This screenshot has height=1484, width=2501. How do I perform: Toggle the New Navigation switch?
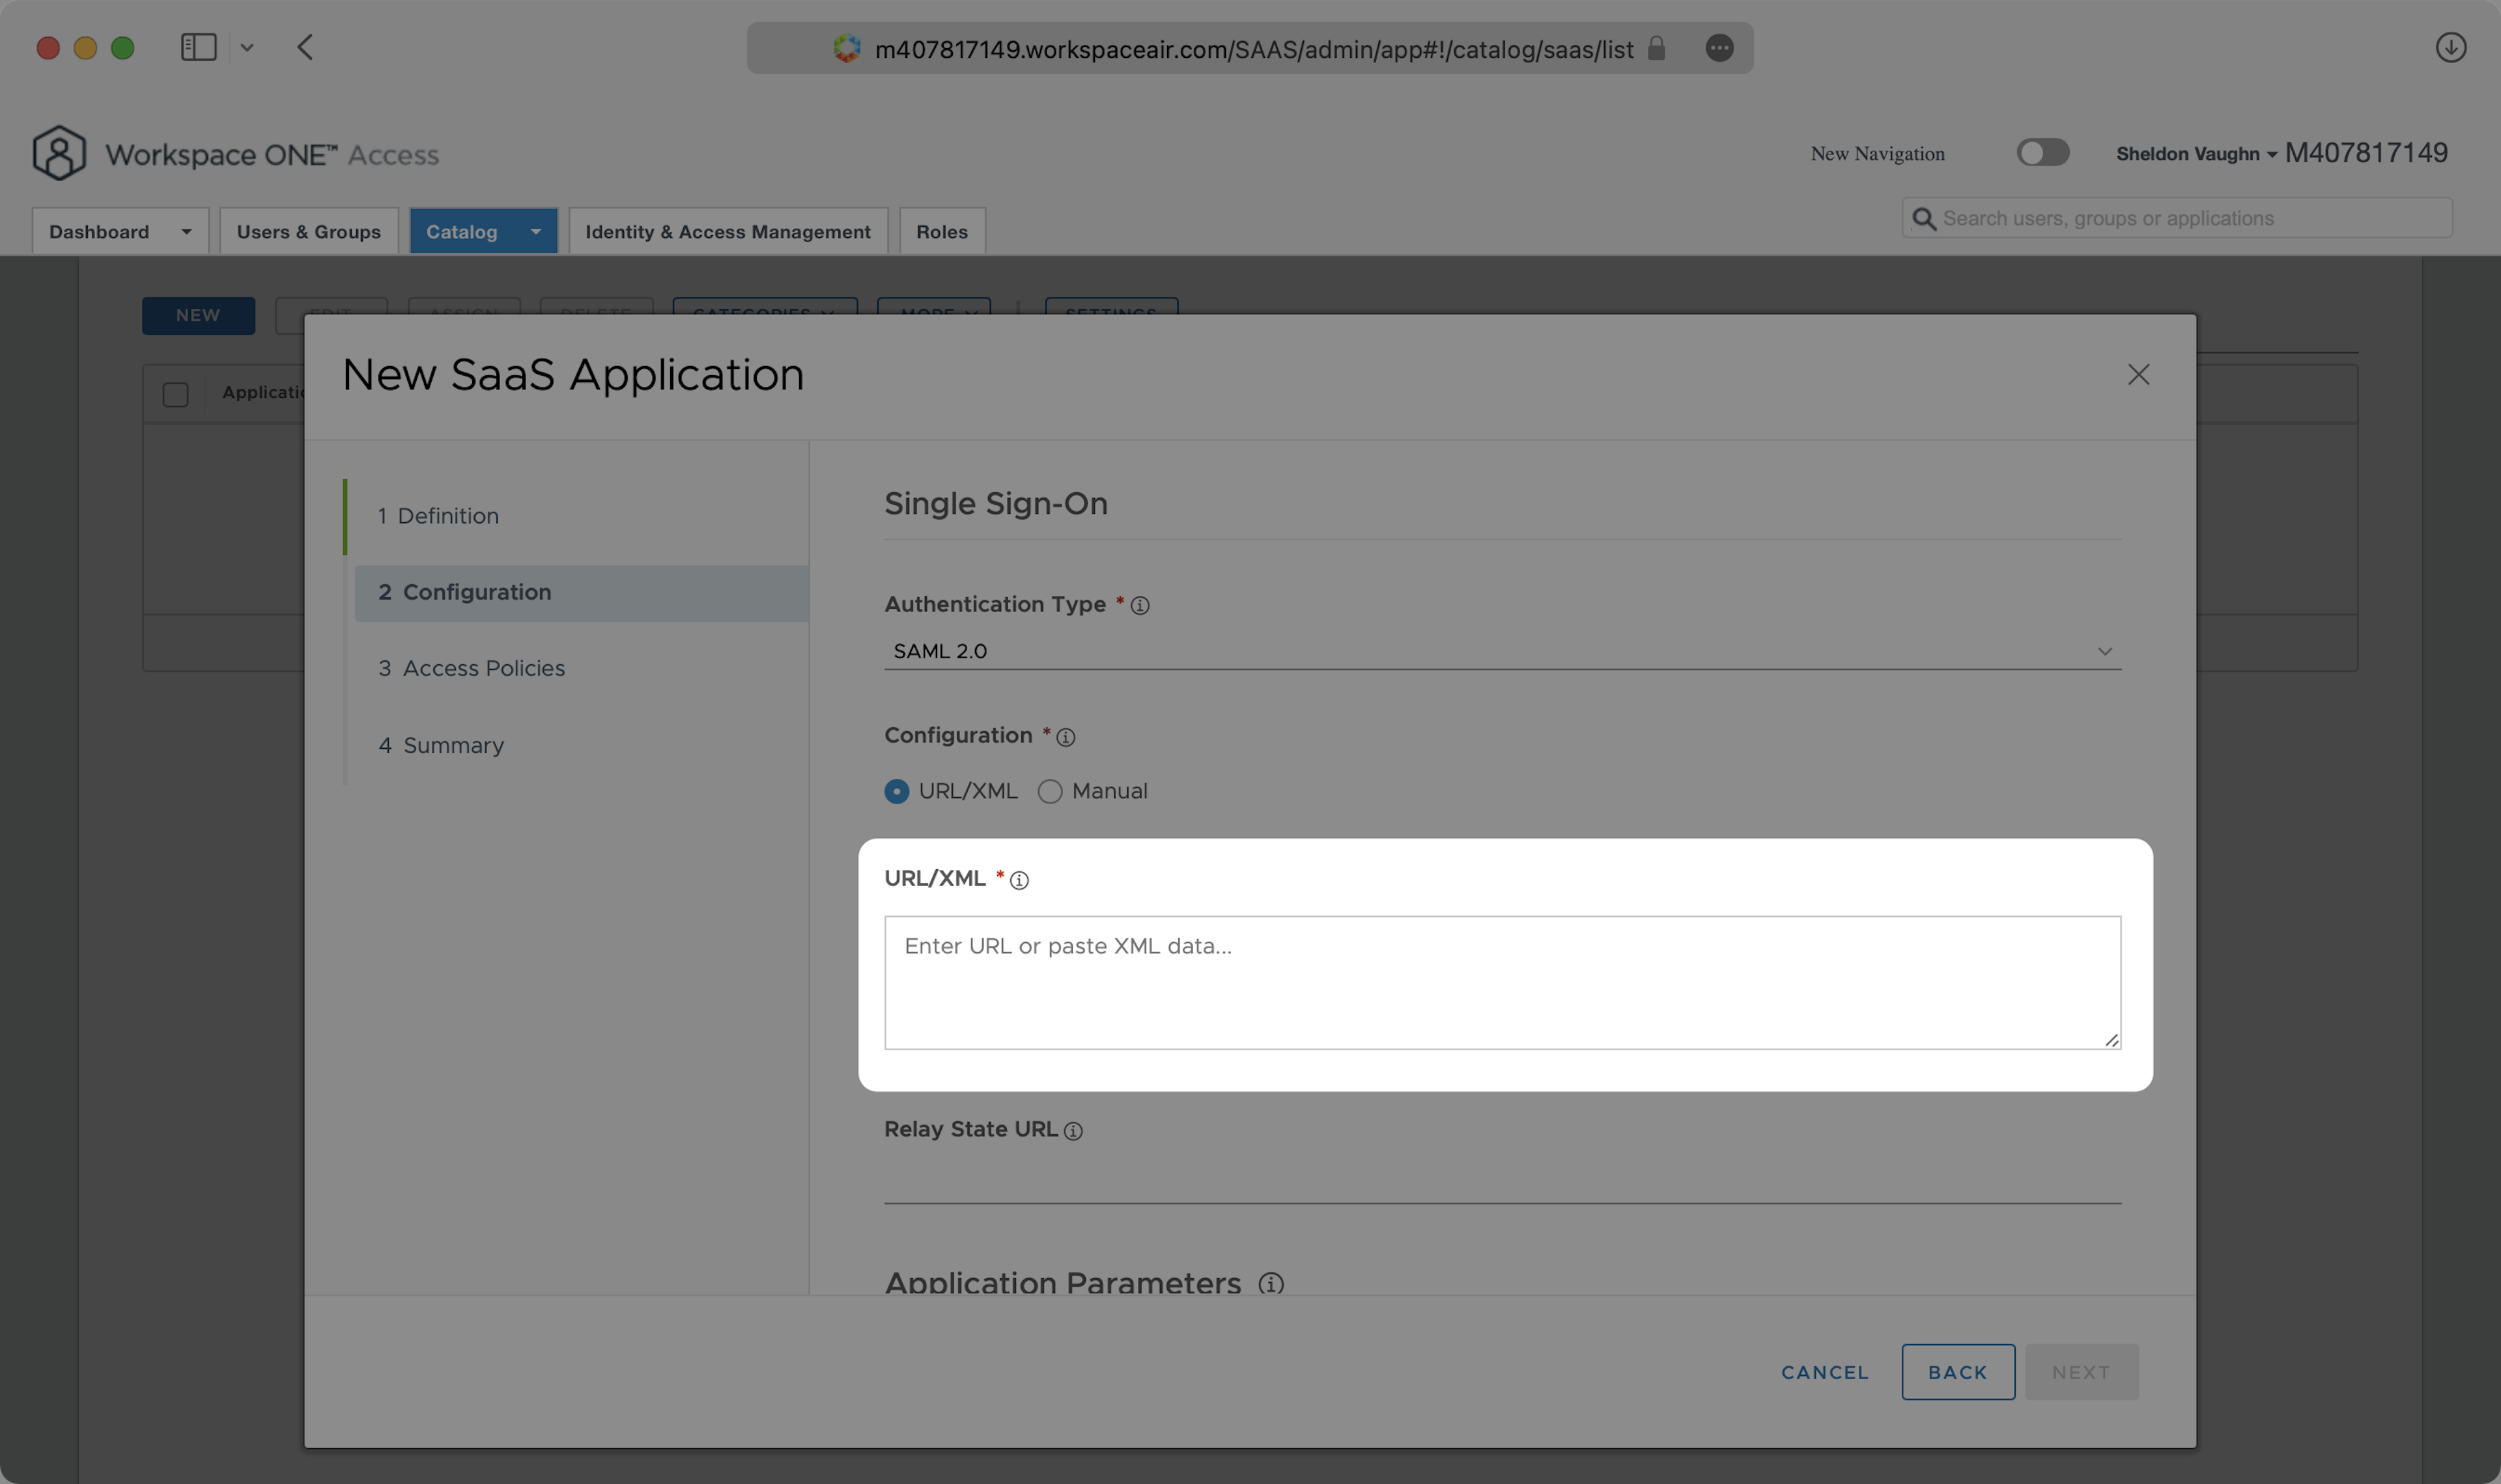[x=2042, y=153]
